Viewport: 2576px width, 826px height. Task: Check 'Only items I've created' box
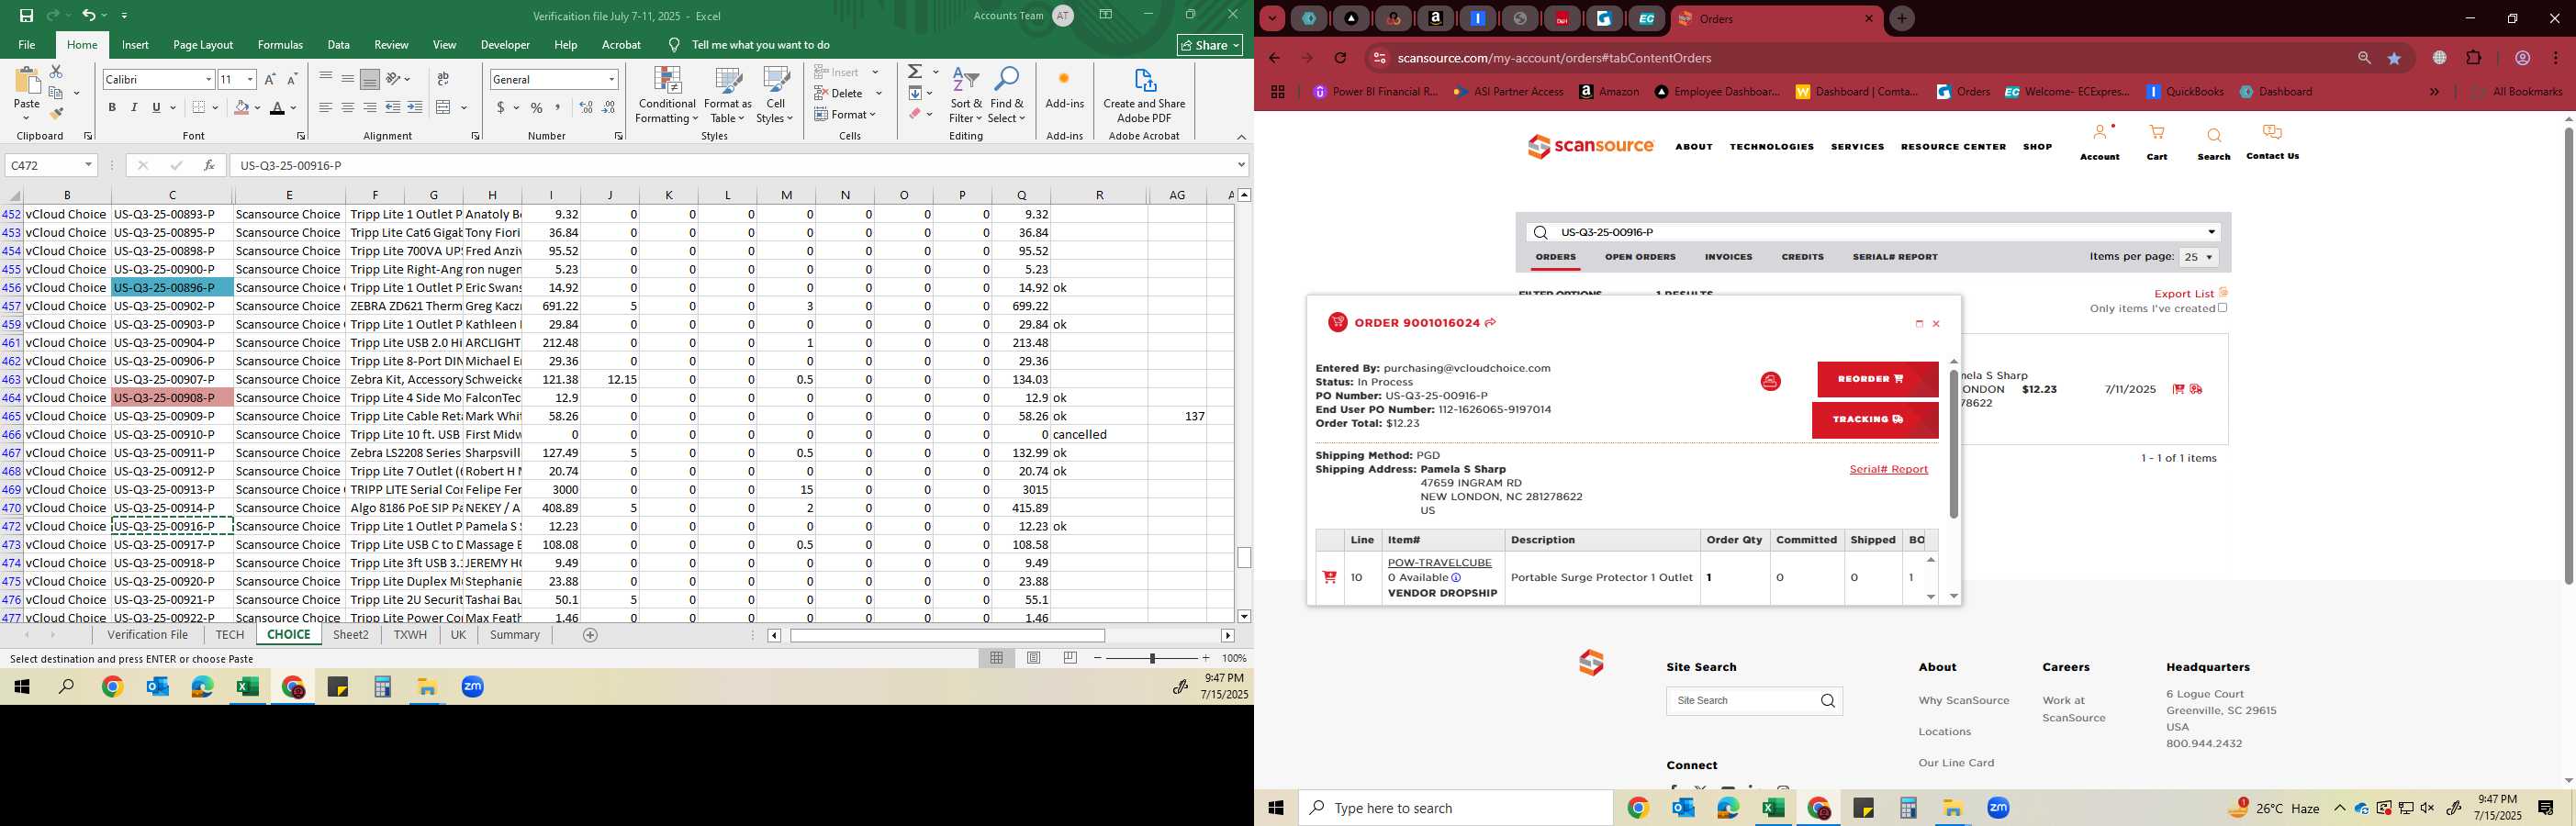click(x=2223, y=308)
